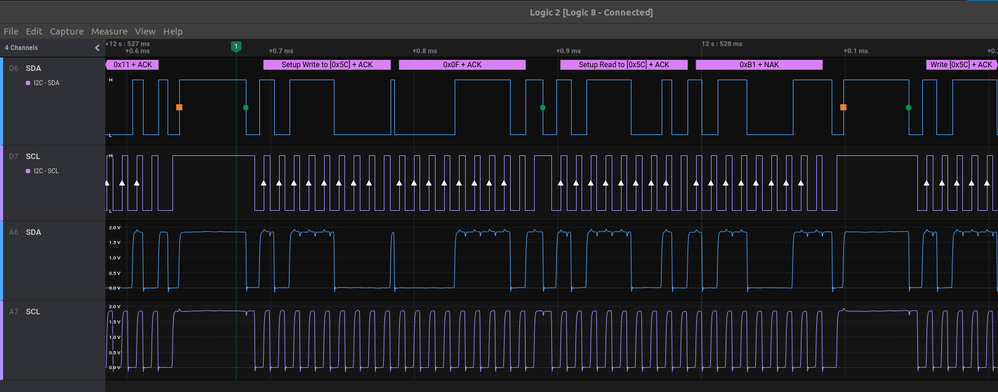Image resolution: width=998 pixels, height=392 pixels.
Task: Click the green start dot before Setup Write
Action: pyautogui.click(x=246, y=108)
